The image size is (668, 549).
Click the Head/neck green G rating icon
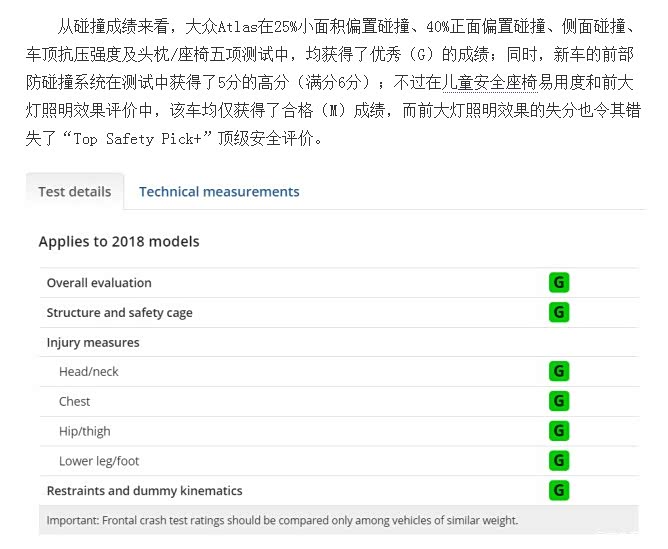[558, 372]
